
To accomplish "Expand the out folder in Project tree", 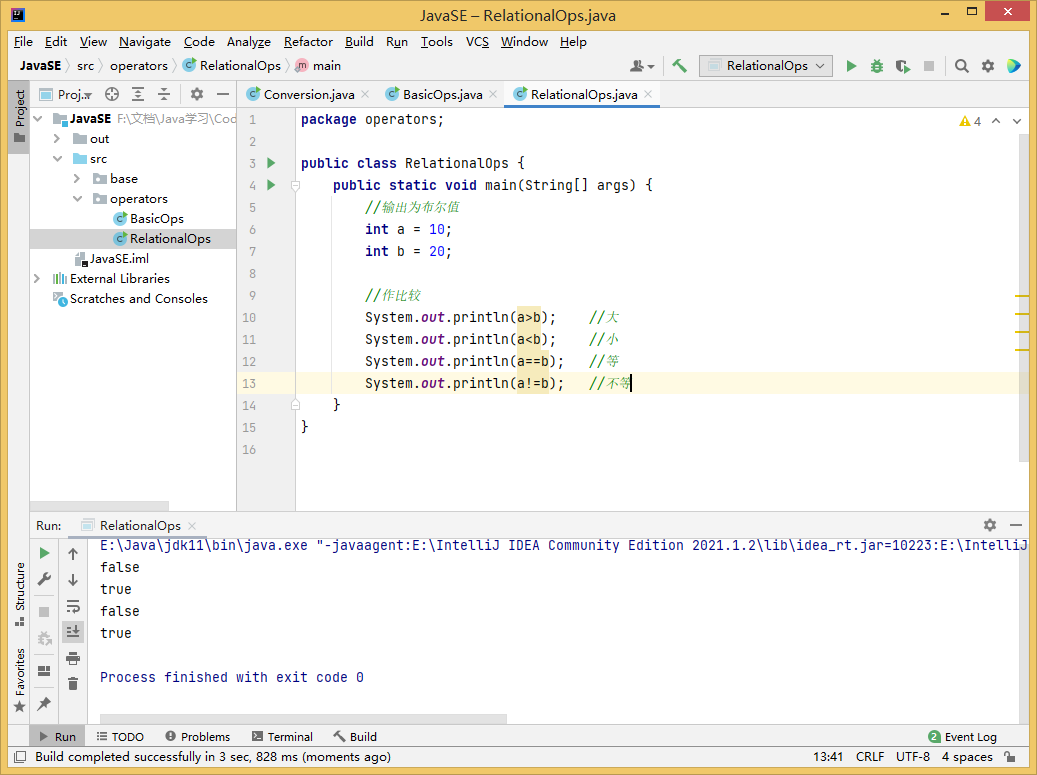I will [x=57, y=139].
